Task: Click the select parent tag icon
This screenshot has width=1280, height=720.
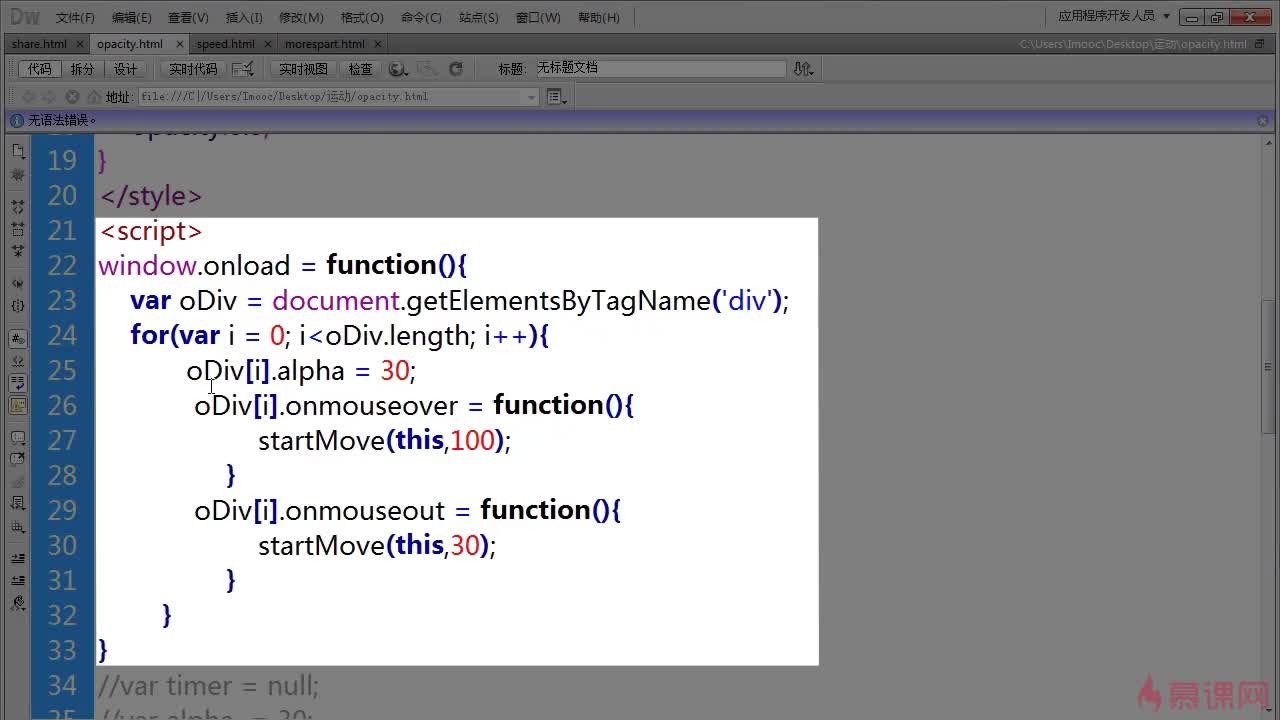Action: pos(18,283)
